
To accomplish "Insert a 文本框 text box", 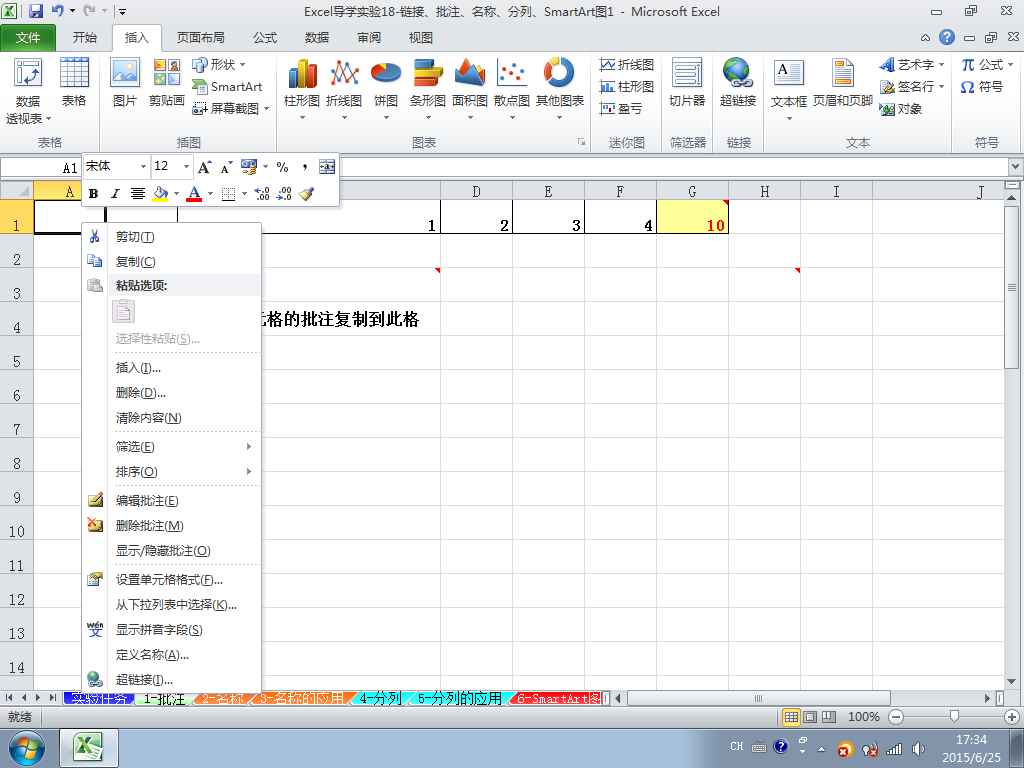I will [788, 90].
